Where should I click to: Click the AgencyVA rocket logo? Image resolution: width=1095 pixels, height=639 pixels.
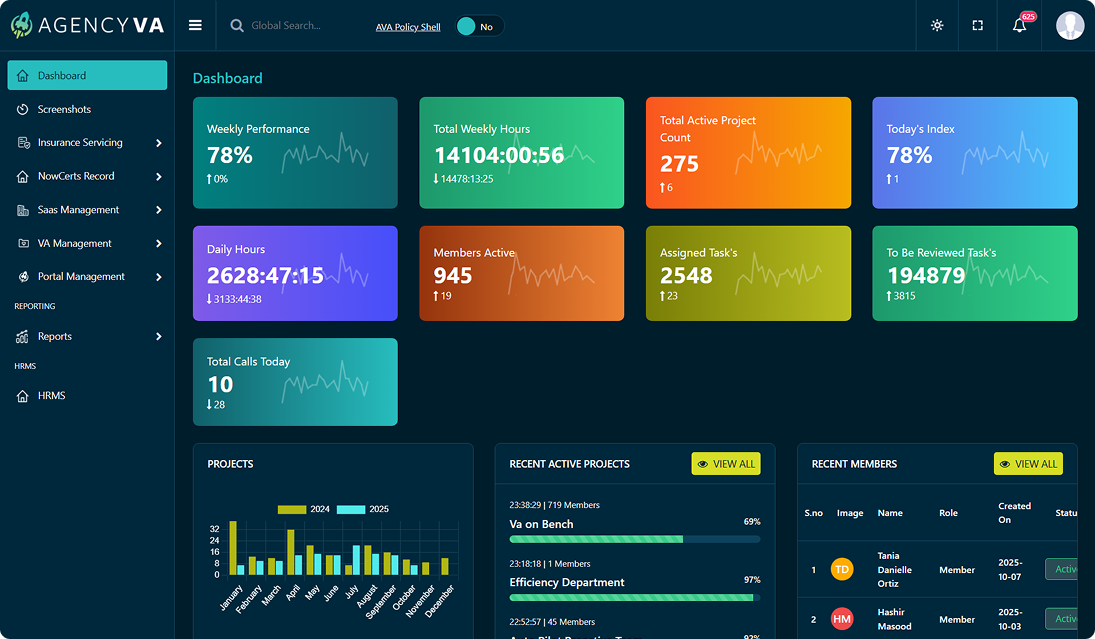coord(22,26)
